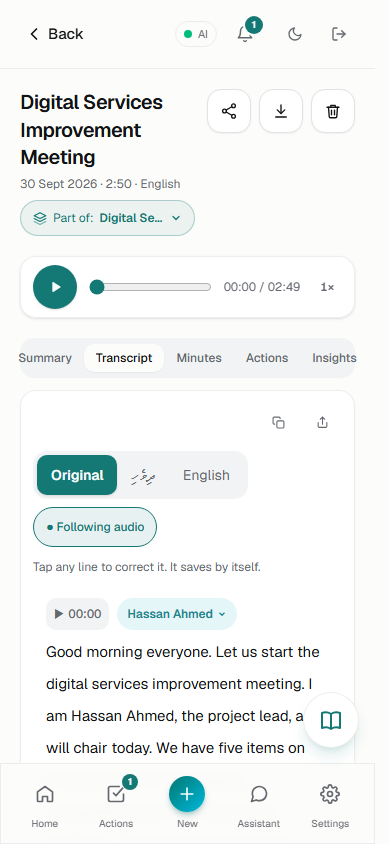Click the 'Tap any line to correct it' hint

[x=147, y=567]
